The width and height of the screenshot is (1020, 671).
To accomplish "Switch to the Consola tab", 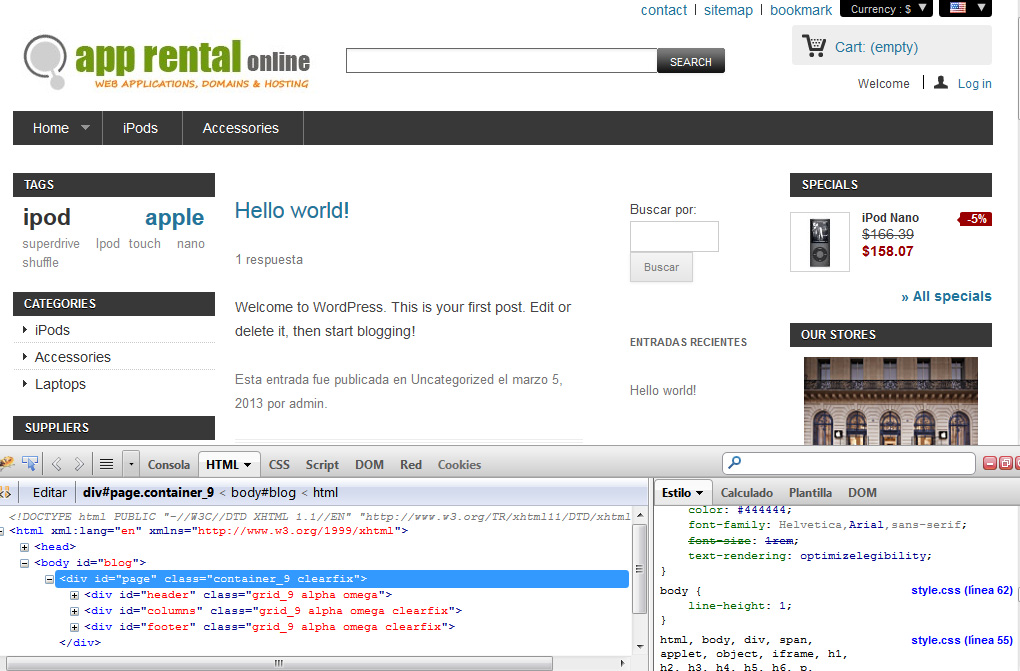I will (x=168, y=465).
